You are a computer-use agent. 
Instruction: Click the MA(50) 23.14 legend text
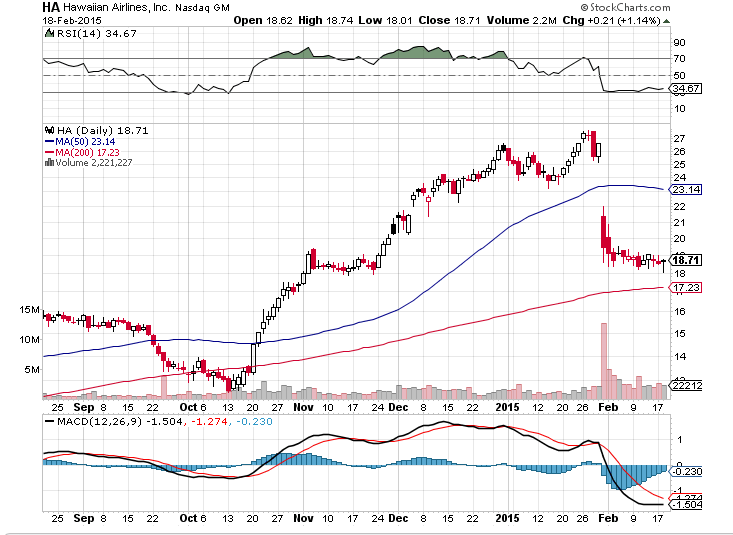point(85,141)
